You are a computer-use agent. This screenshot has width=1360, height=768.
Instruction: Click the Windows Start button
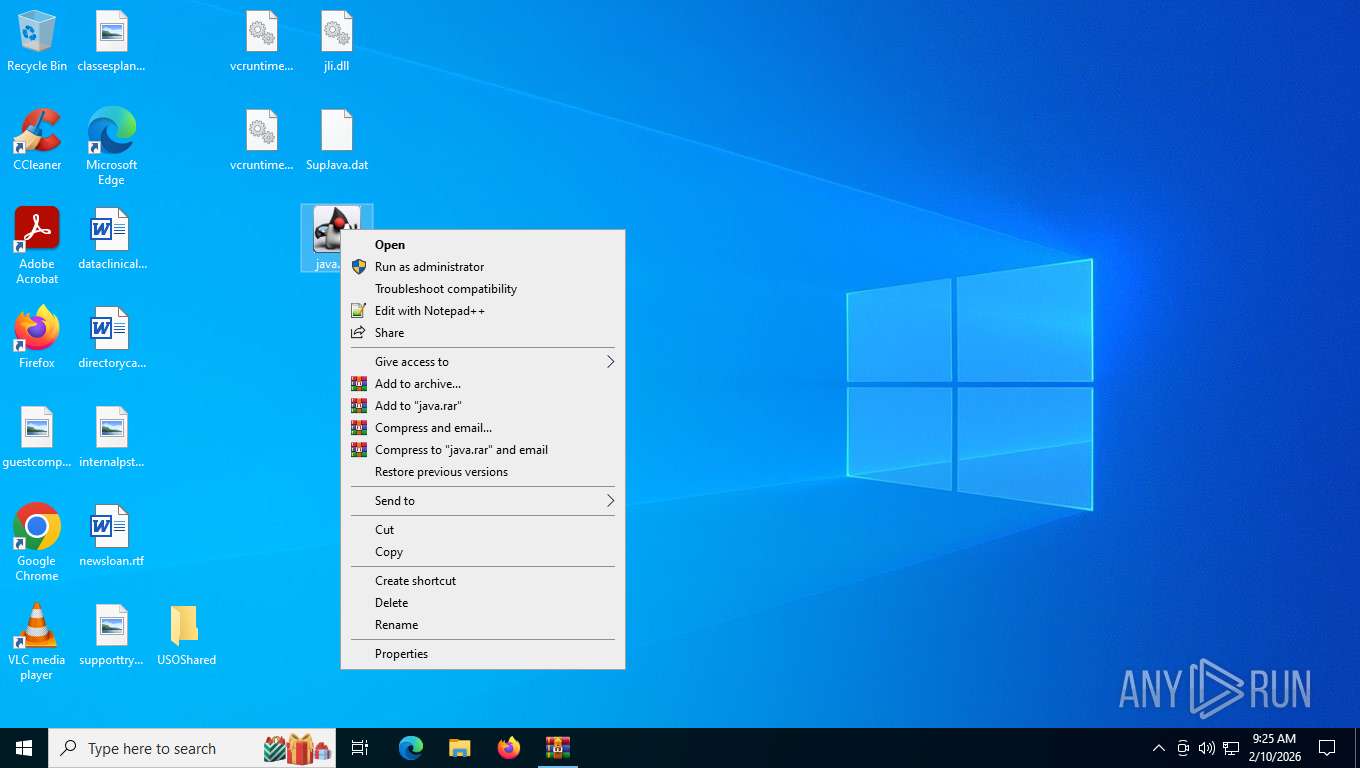point(24,748)
